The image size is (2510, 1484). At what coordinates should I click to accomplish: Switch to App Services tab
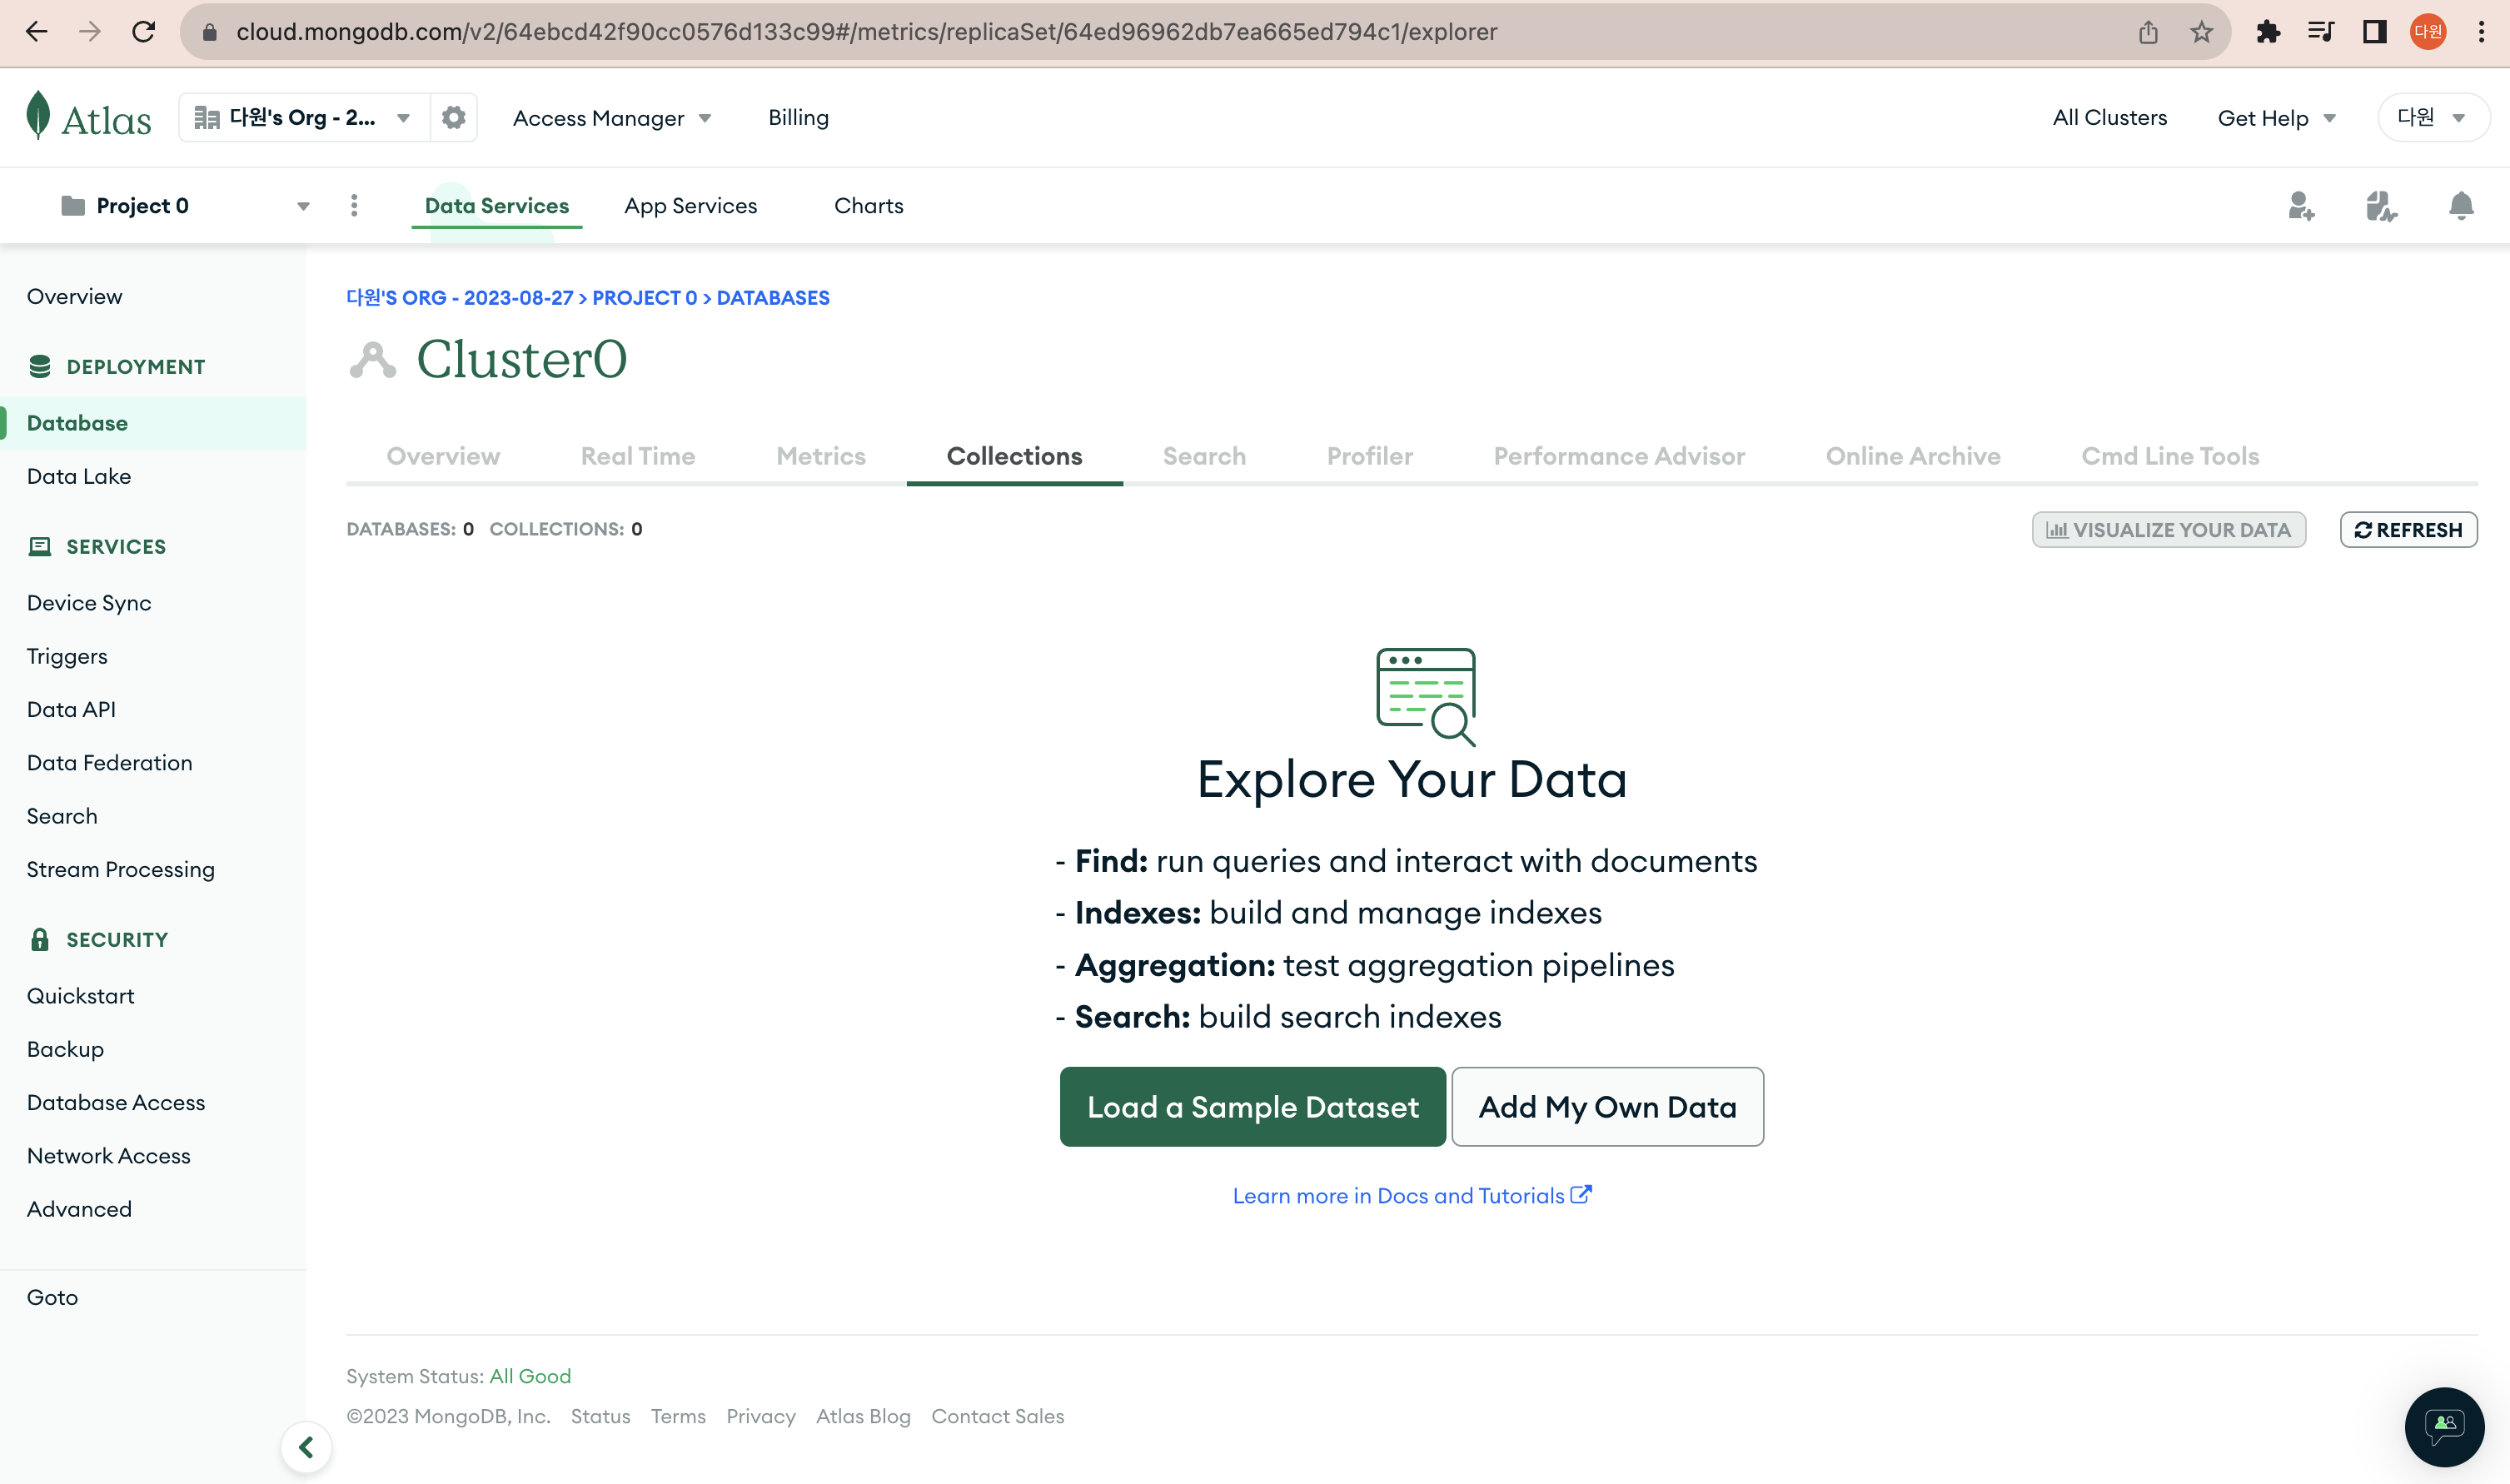pyautogui.click(x=691, y=206)
